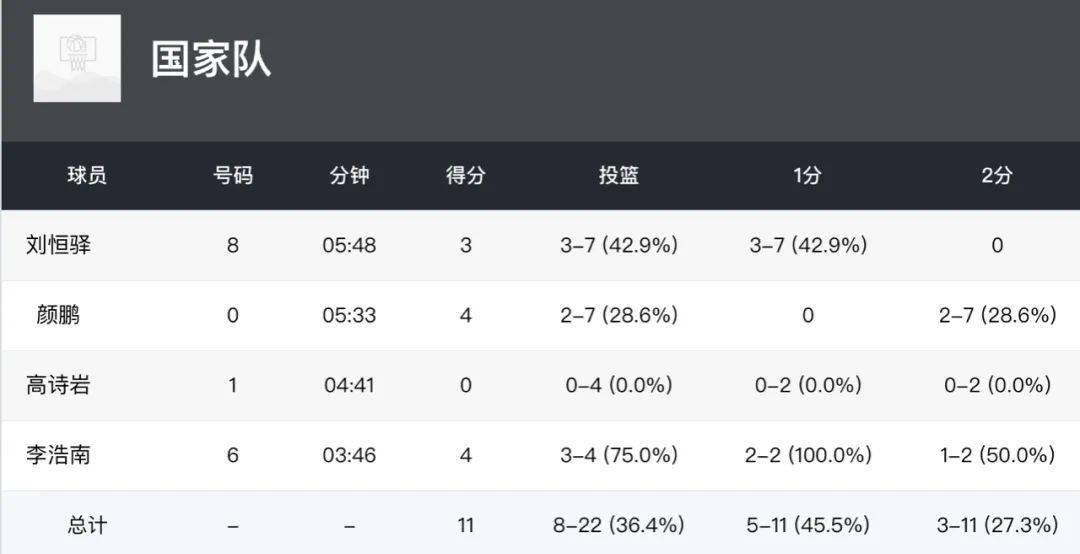Click the team logo placeholder thumbnail
Viewport: 1080px width, 554px height.
point(77,59)
